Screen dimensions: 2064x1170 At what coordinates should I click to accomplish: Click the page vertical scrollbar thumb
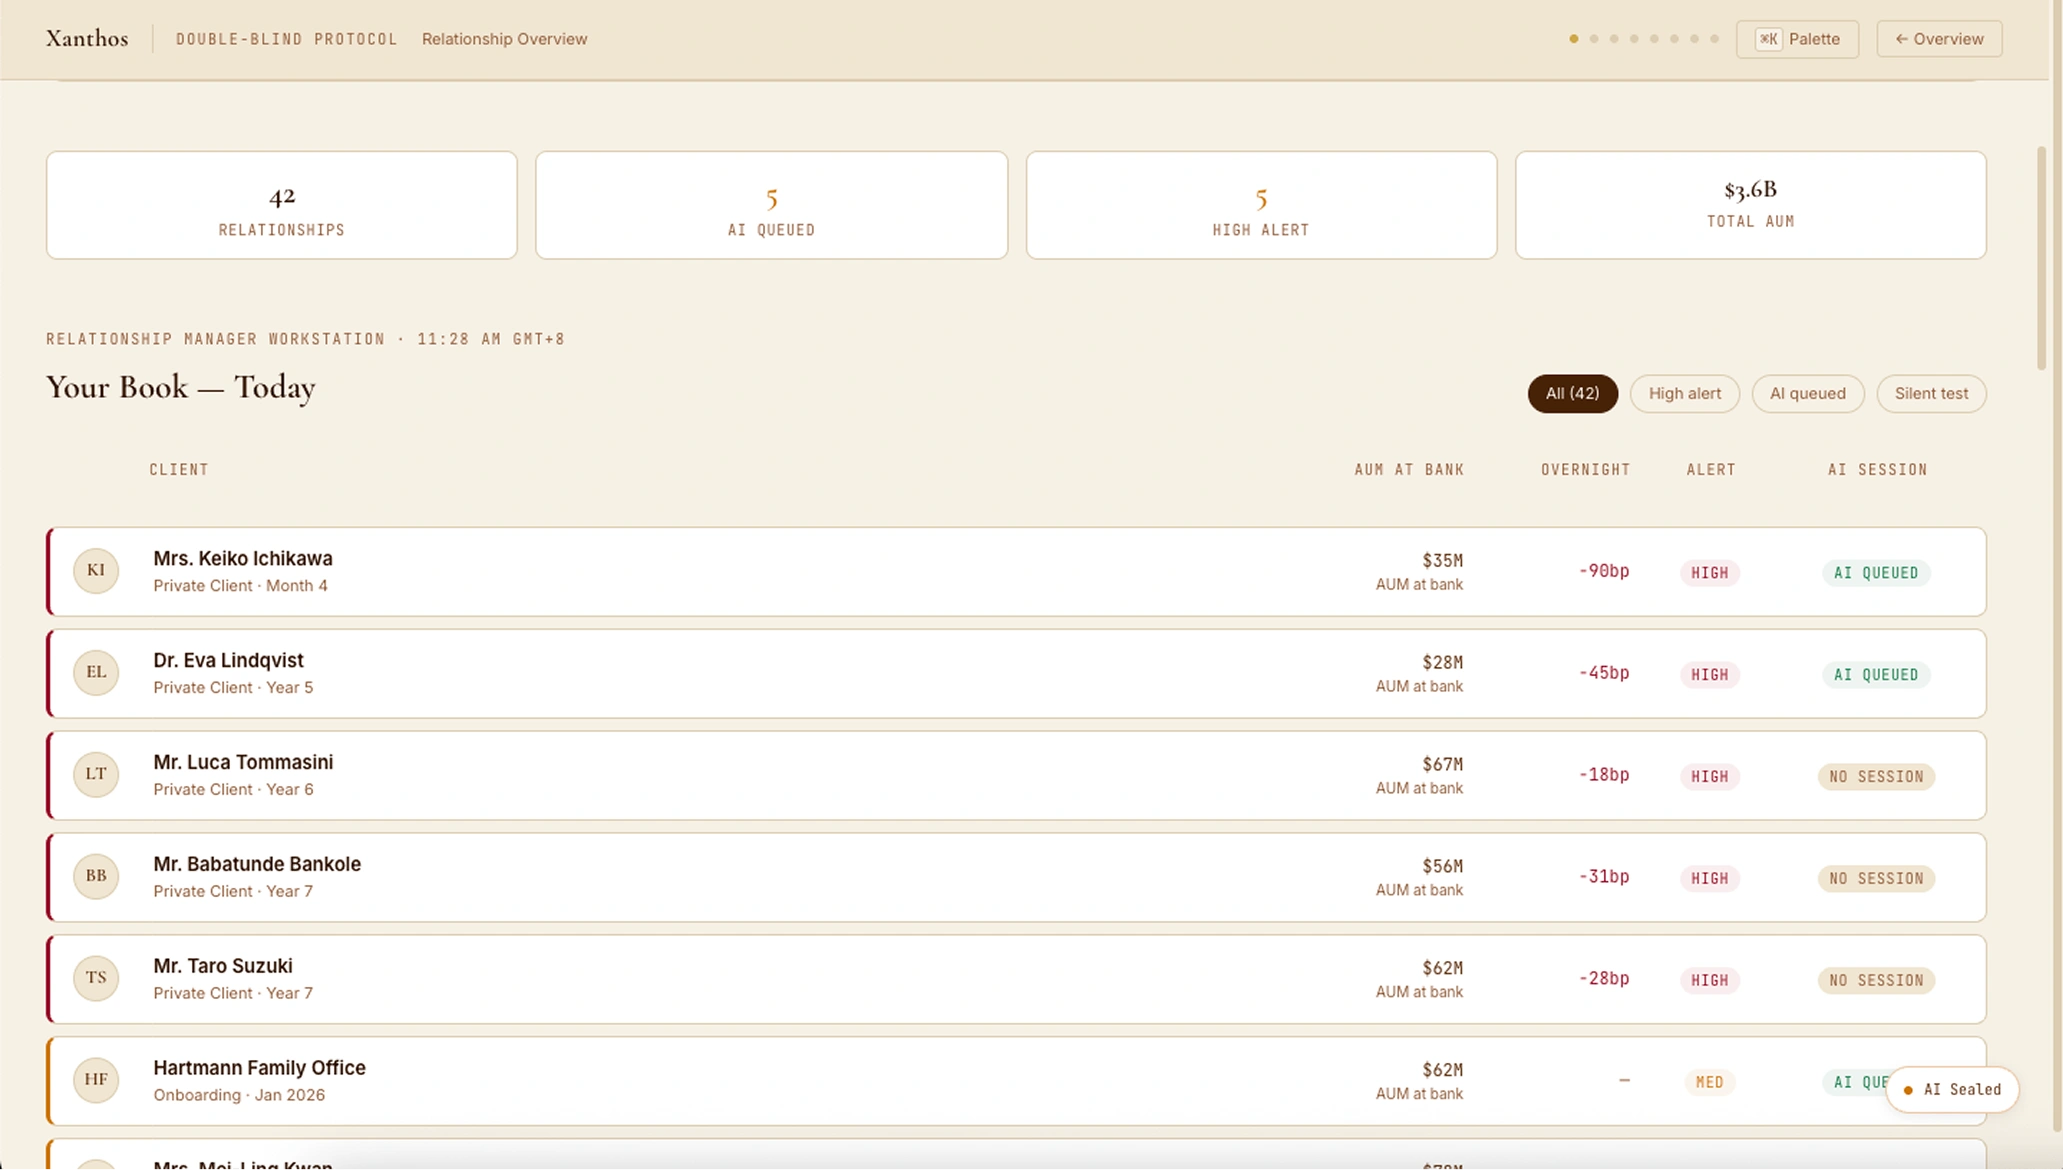[2041, 260]
